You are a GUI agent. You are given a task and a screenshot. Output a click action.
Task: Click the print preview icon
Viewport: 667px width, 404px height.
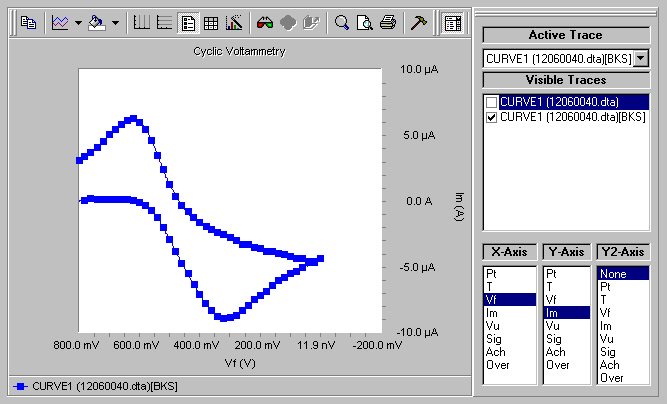(365, 23)
